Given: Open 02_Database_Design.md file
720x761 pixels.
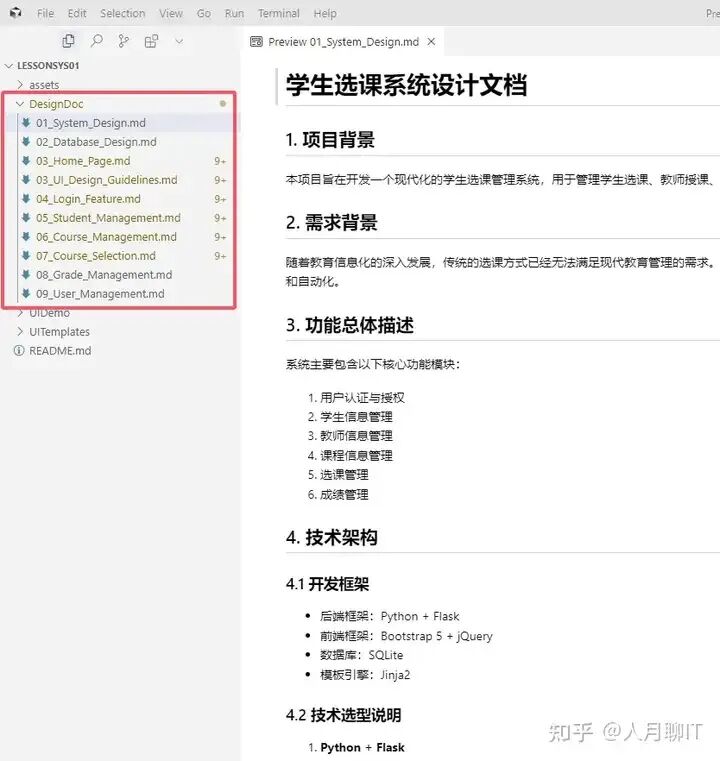Looking at the screenshot, I should 96,142.
